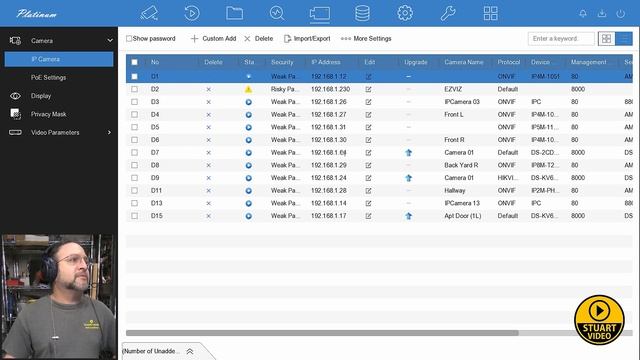Image resolution: width=640 pixels, height=360 pixels.
Task: Open the smart analysis search icon
Action: tap(277, 13)
